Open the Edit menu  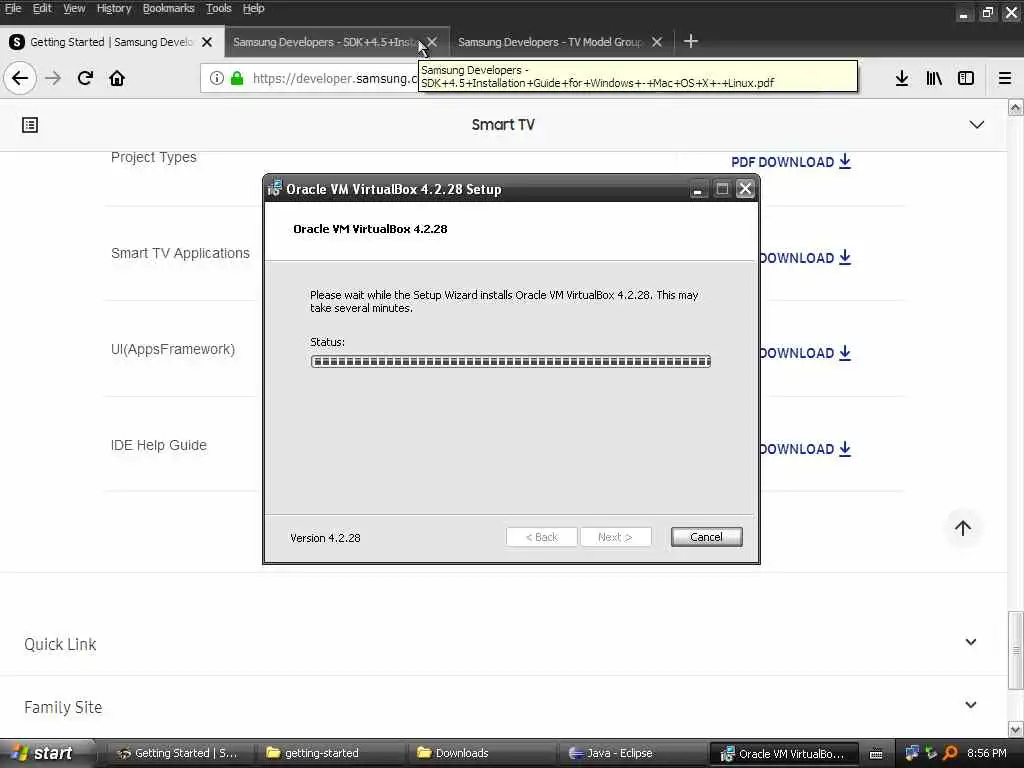[42, 8]
